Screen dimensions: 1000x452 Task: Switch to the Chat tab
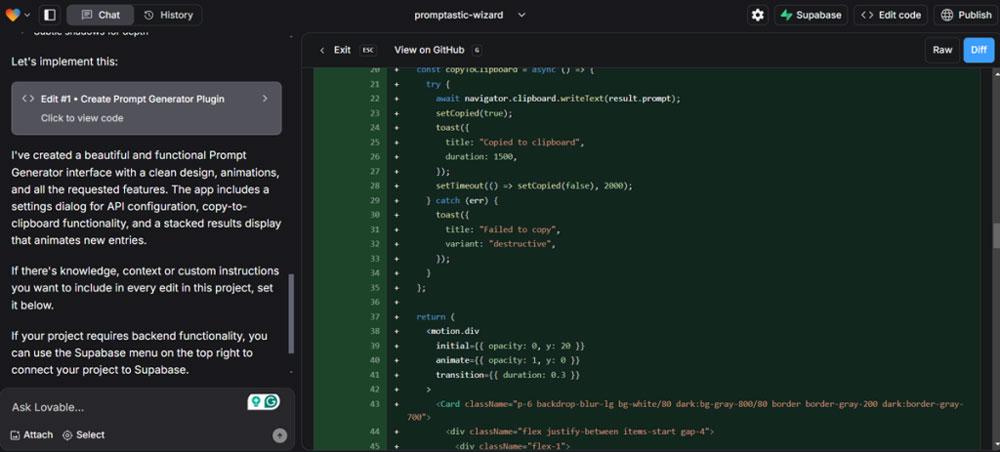pos(101,15)
